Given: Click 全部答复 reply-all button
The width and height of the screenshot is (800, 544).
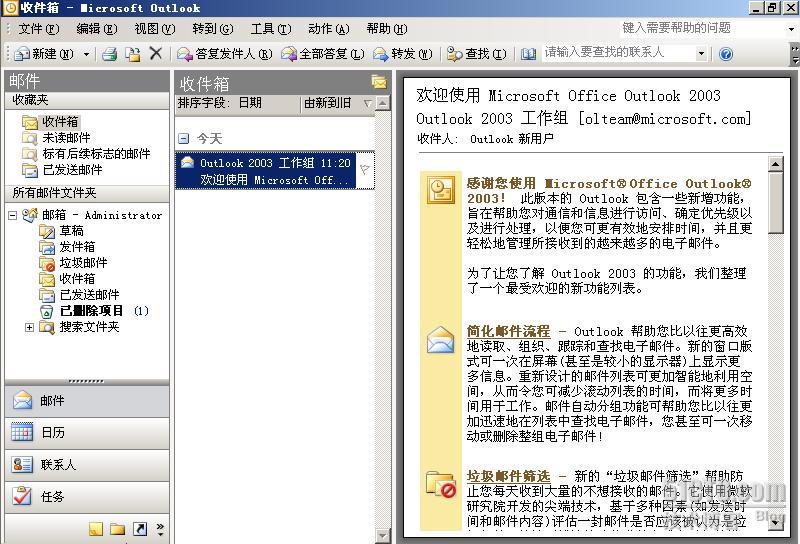Looking at the screenshot, I should (x=322, y=54).
